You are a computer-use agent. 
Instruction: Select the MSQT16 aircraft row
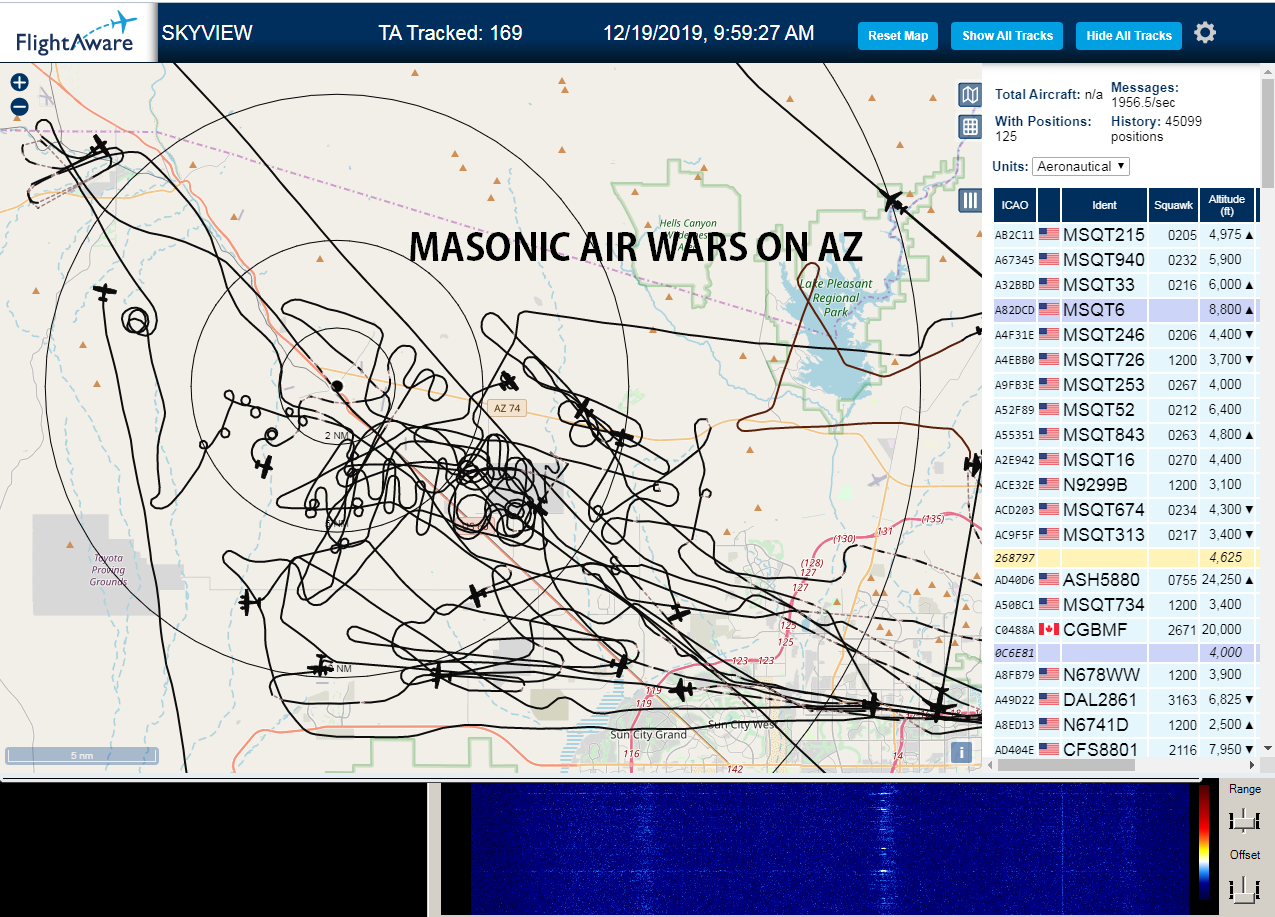(x=1126, y=460)
